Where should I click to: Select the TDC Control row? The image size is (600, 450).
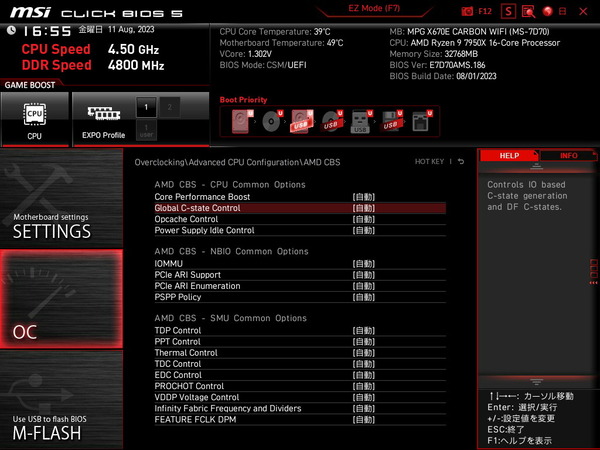pyautogui.click(x=300, y=364)
